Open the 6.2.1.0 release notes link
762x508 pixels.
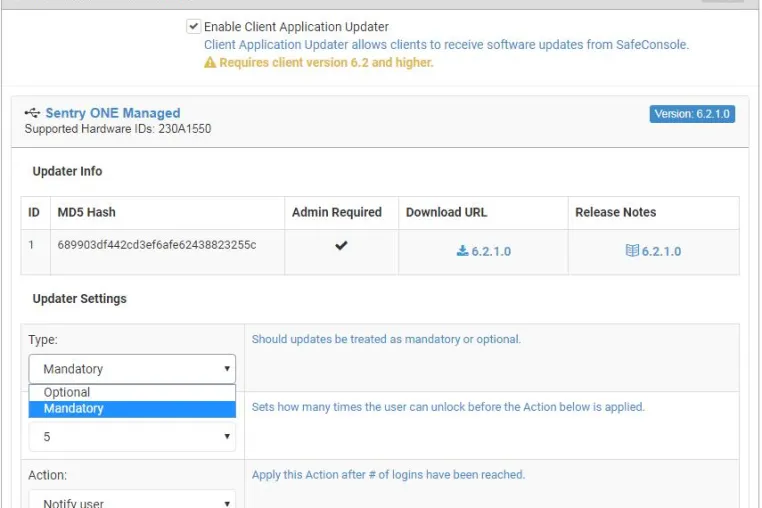point(653,251)
